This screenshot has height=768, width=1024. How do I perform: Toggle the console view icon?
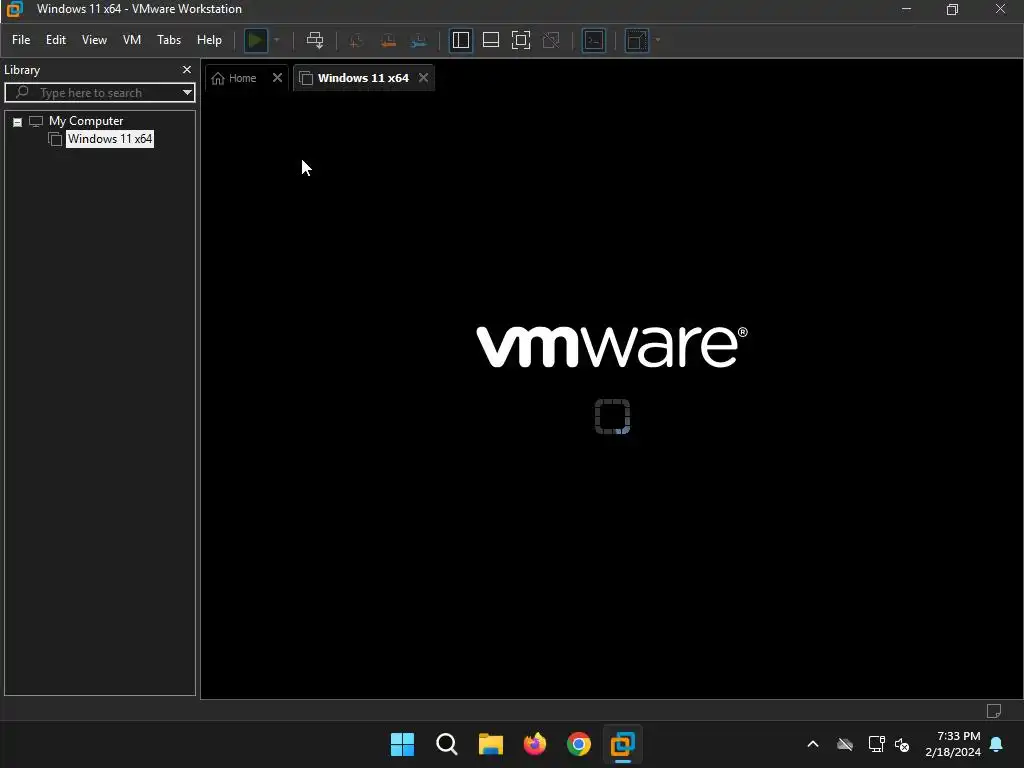coord(594,40)
